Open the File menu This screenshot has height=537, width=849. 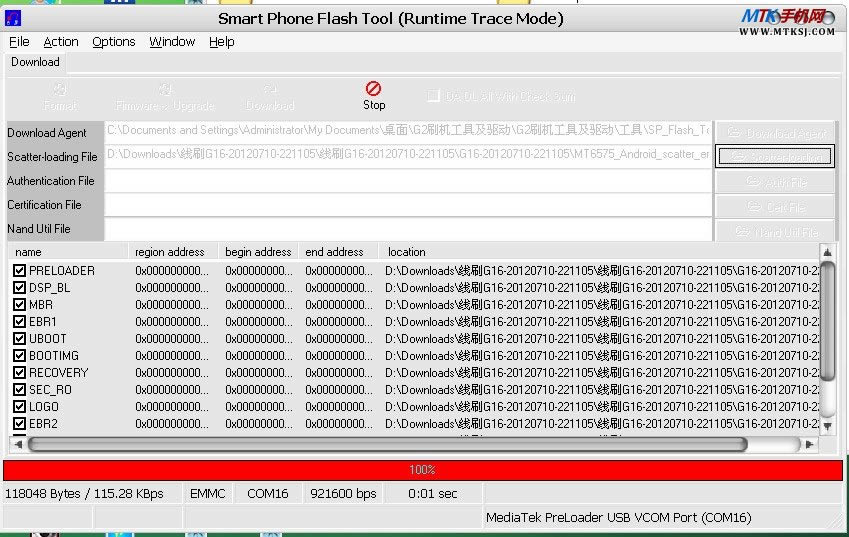point(19,42)
